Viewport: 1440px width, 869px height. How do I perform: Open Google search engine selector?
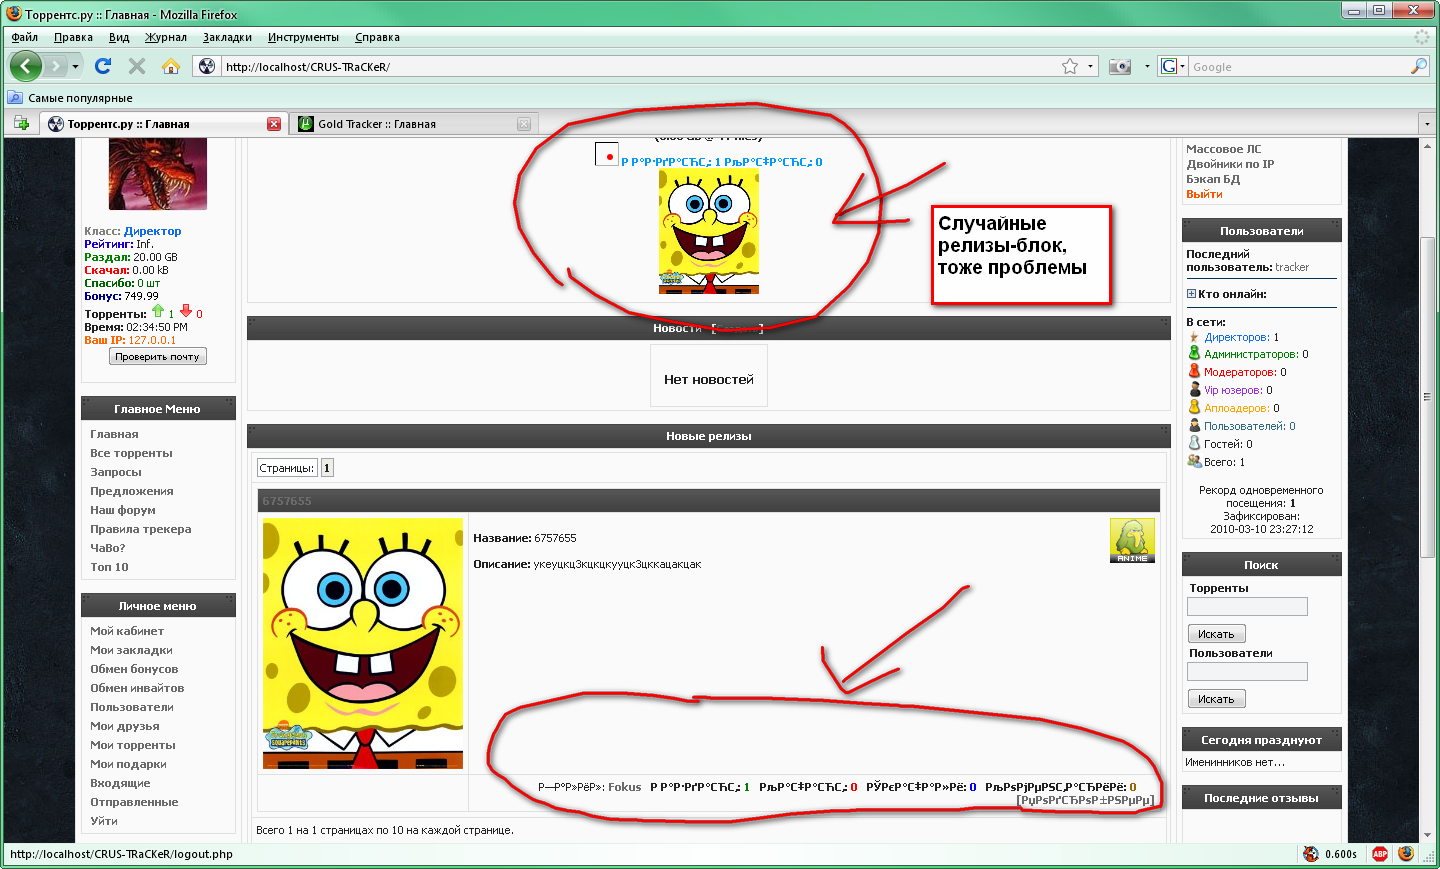pos(1172,66)
